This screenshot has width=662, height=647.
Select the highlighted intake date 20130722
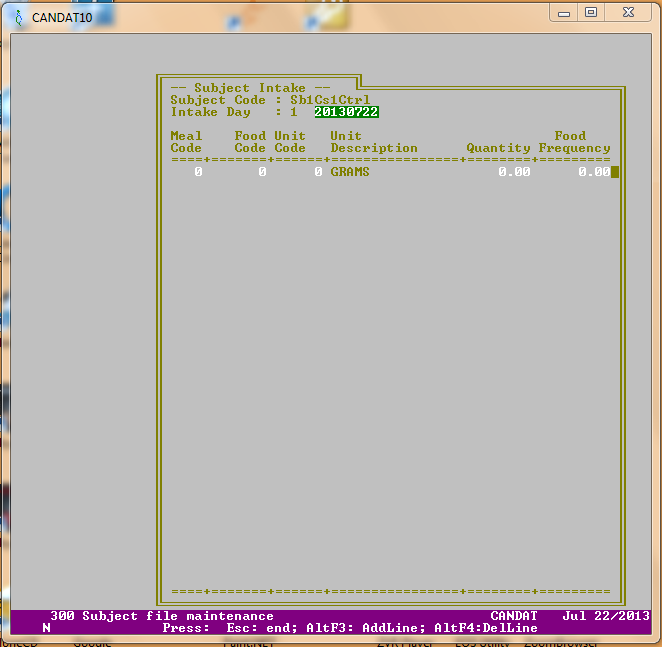(x=346, y=112)
